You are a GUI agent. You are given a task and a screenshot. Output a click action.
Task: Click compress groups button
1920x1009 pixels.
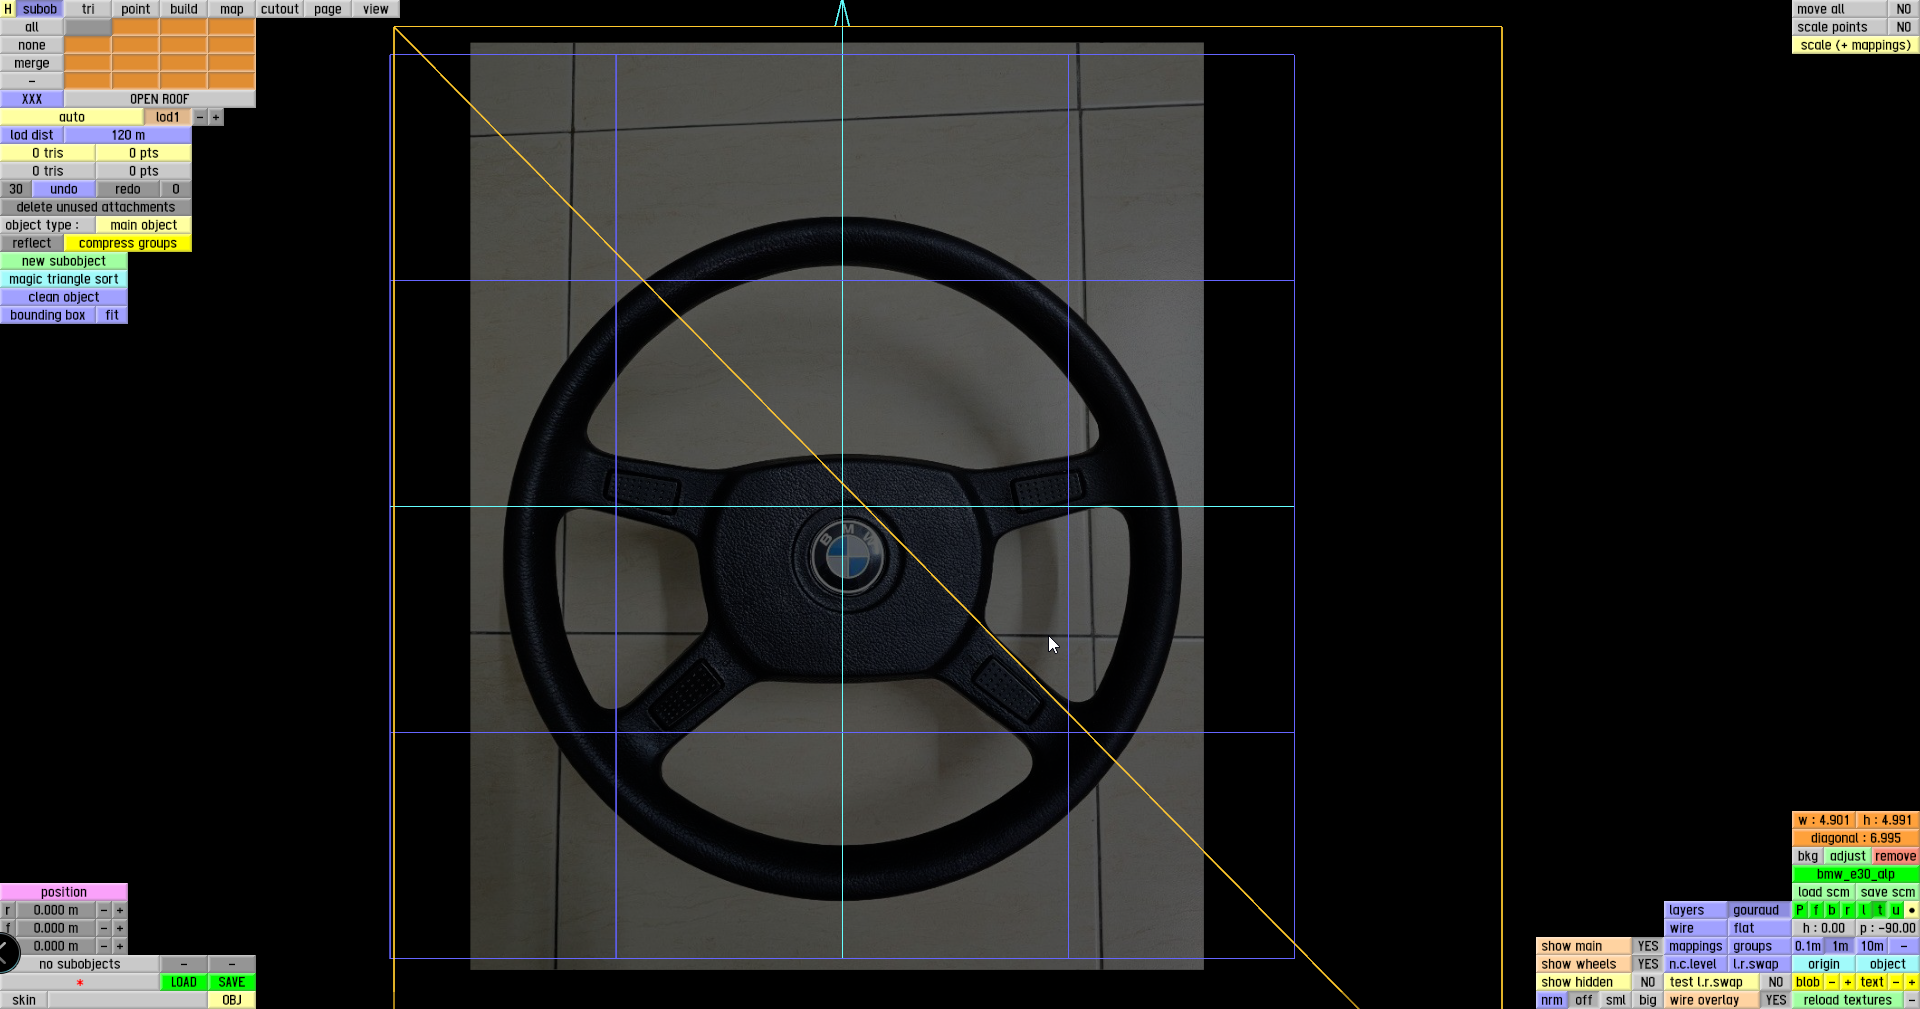(x=128, y=243)
